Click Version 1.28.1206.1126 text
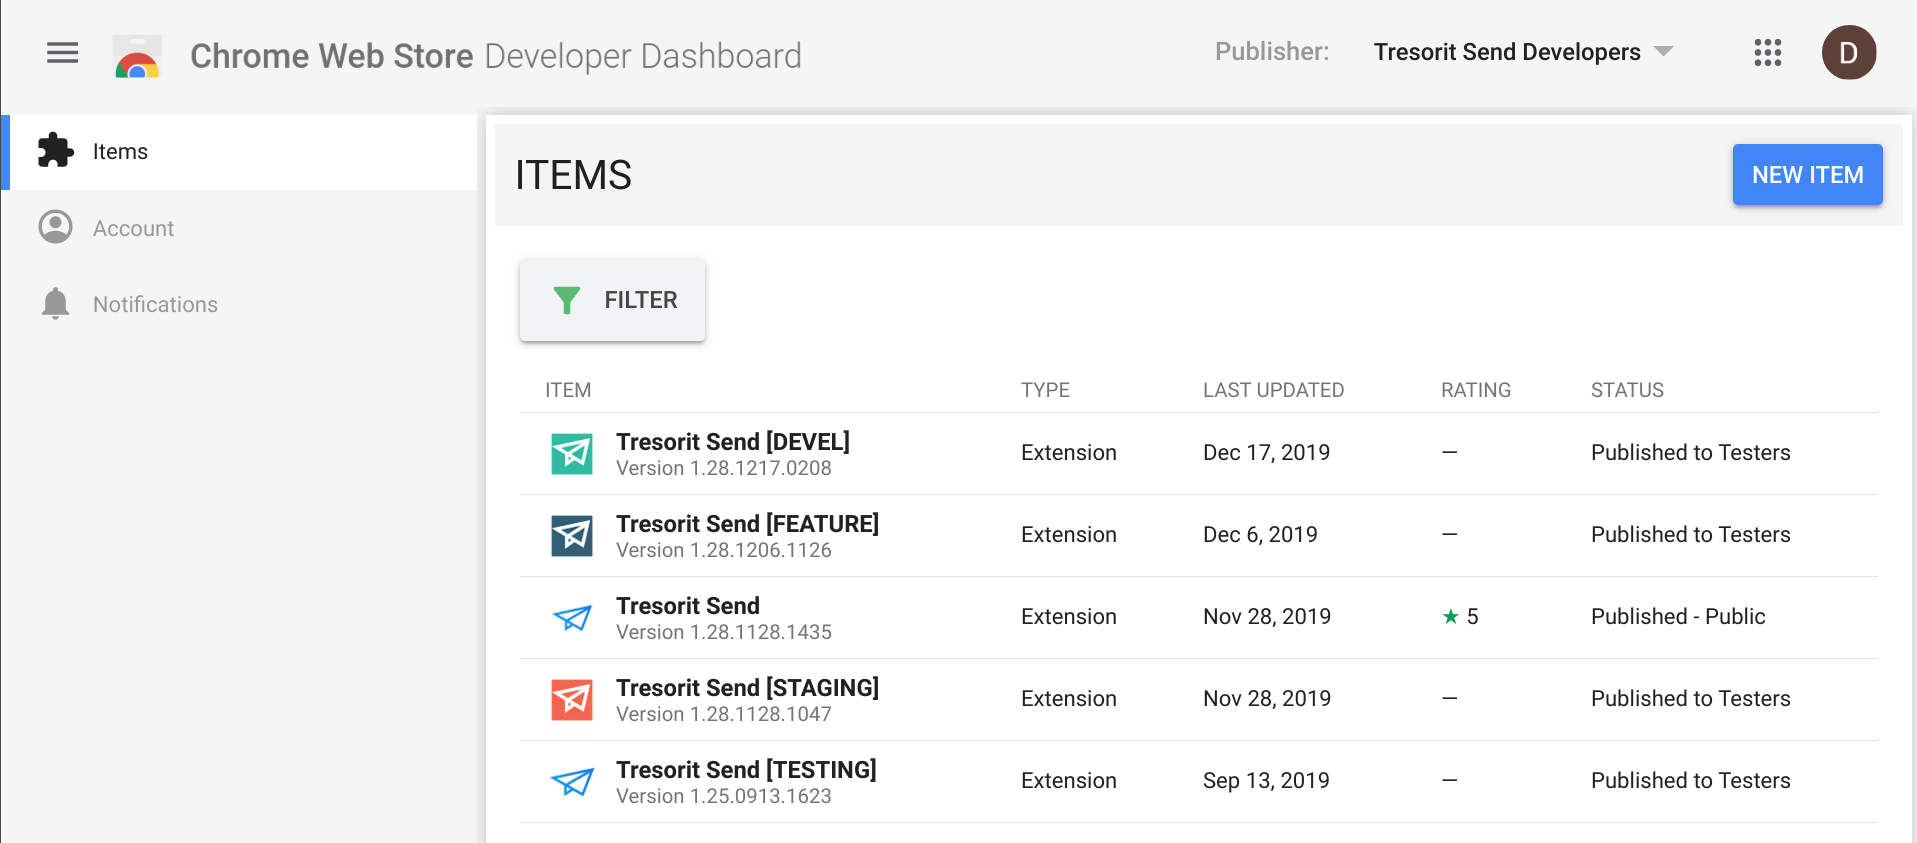Screen dimensions: 1917x843 (724, 551)
